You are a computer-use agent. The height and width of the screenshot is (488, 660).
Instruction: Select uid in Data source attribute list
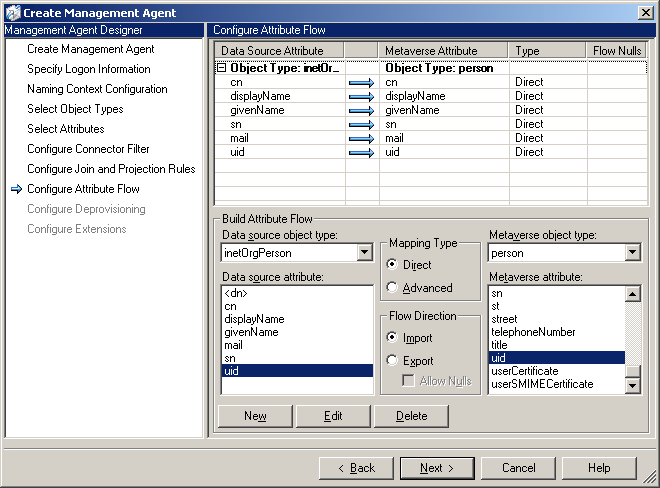297,371
